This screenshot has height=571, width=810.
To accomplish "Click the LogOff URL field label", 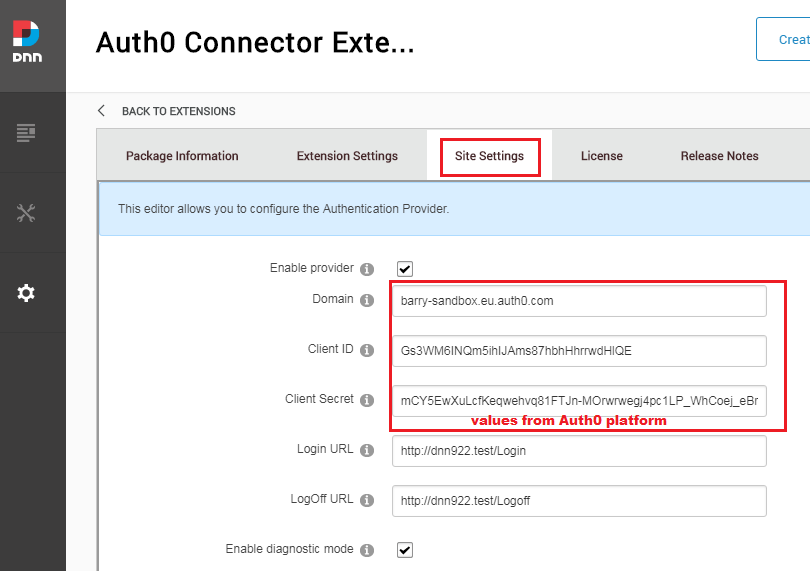I will tap(322, 499).
